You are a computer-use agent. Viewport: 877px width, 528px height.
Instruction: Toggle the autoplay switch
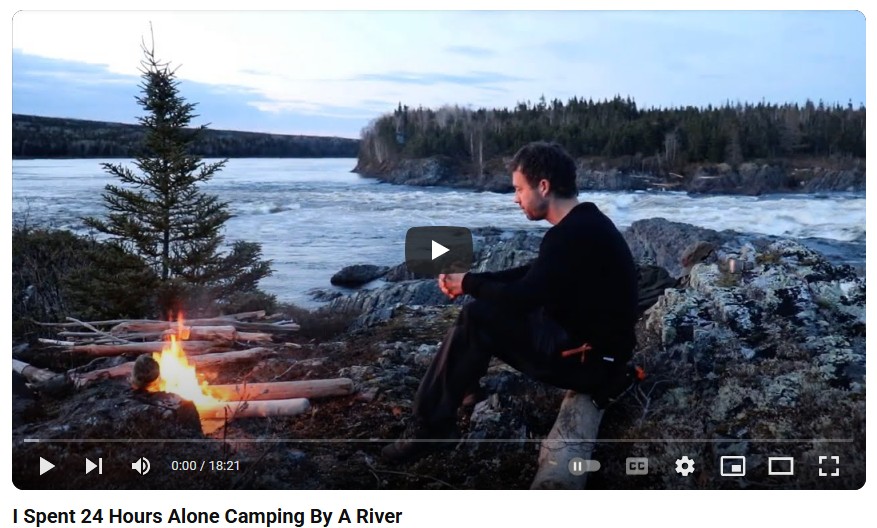(584, 466)
